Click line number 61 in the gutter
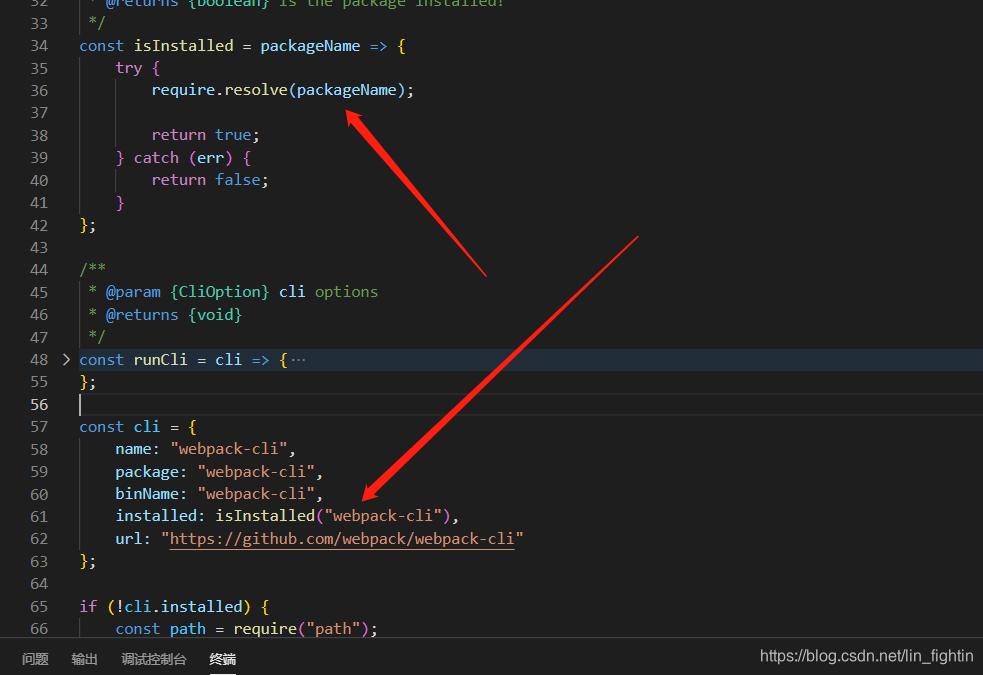Image resolution: width=983 pixels, height=675 pixels. pos(39,516)
